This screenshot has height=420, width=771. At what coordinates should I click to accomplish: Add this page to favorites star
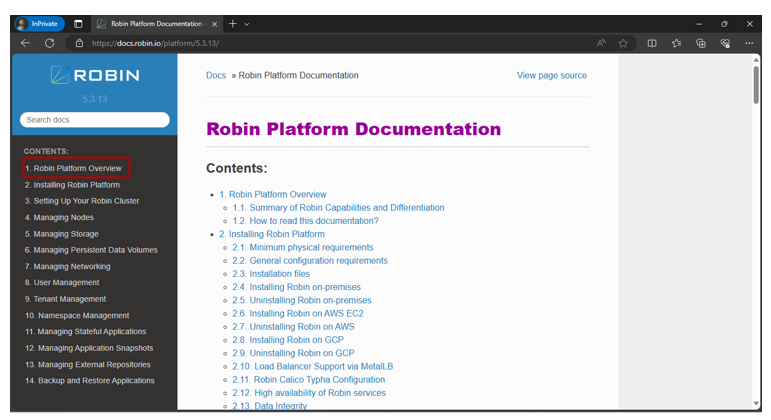pyautogui.click(x=623, y=43)
